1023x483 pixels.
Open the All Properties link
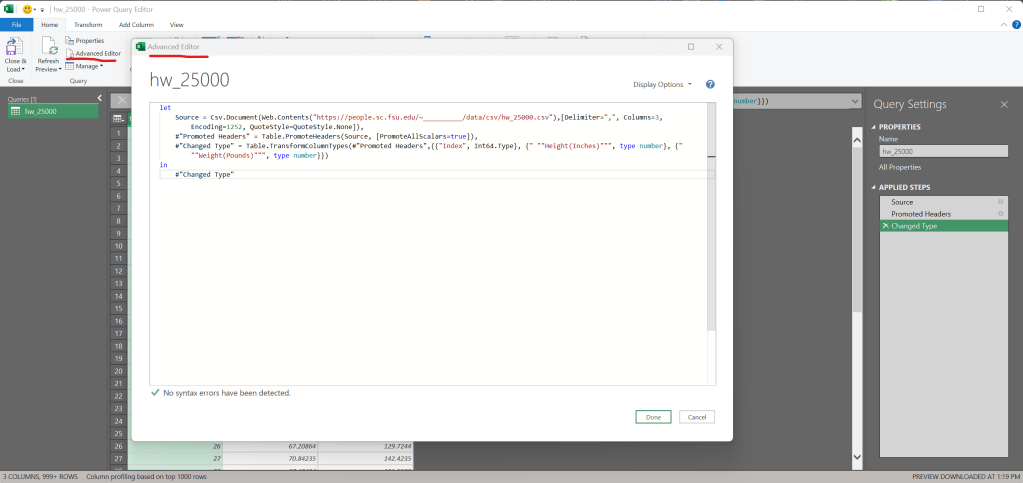click(x=901, y=167)
